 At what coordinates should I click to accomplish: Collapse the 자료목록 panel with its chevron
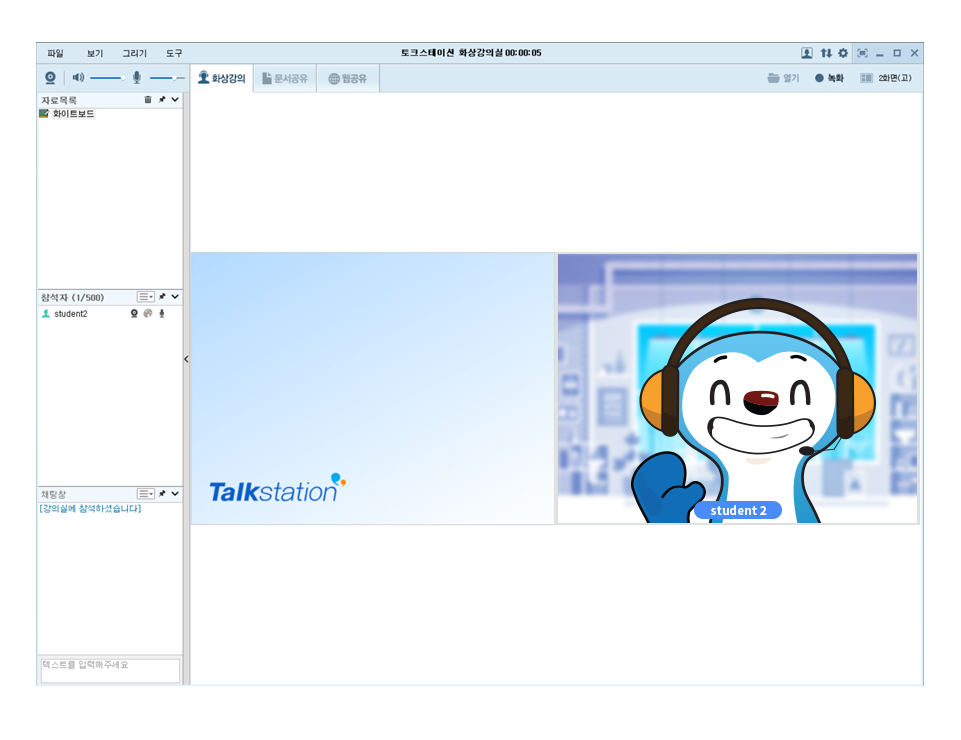[x=175, y=99]
